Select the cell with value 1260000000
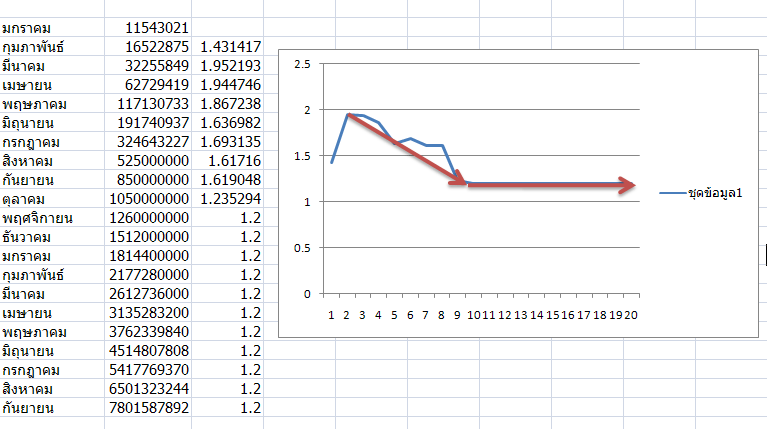The image size is (767, 429). tap(148, 218)
